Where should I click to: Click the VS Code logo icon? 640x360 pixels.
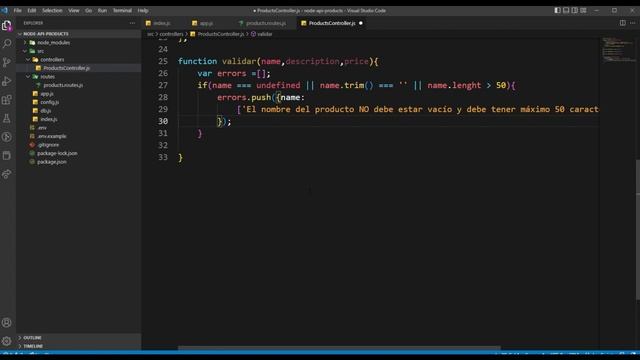point(4,10)
